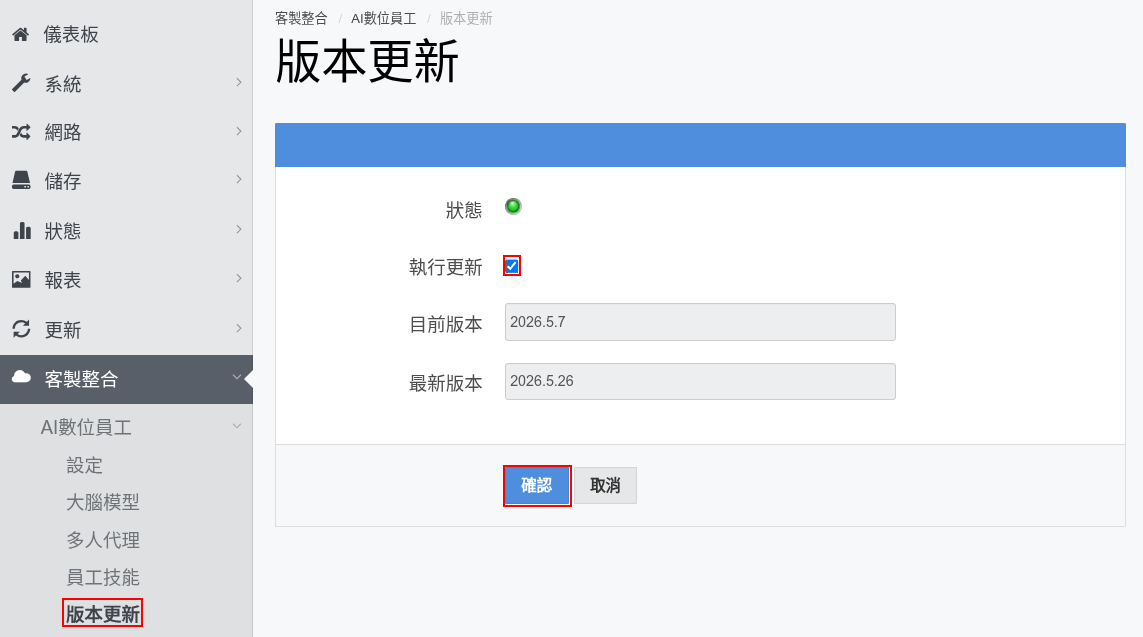Click the green status indicator light
The width and height of the screenshot is (1143, 637).
(x=513, y=207)
